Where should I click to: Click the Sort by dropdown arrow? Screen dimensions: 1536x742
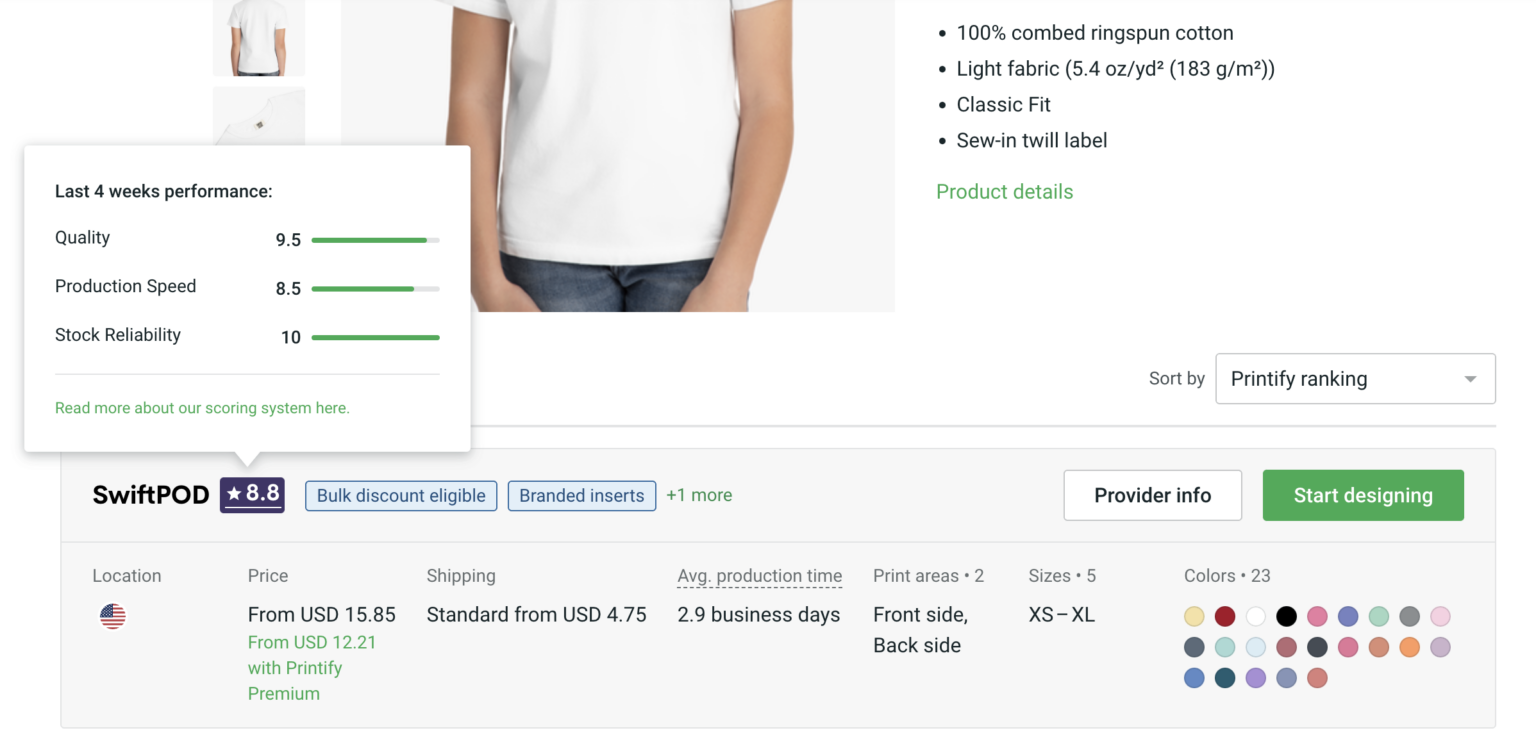pyautogui.click(x=1470, y=379)
